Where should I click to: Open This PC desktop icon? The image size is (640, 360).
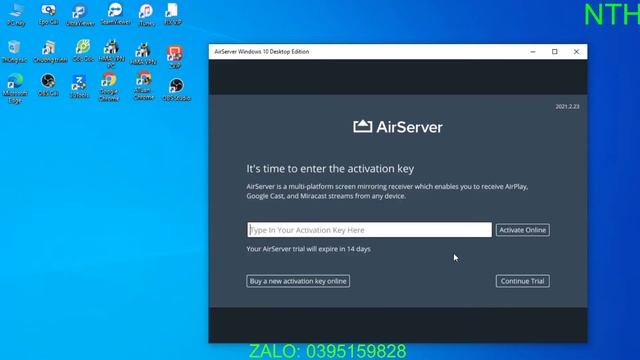pyautogui.click(x=16, y=15)
